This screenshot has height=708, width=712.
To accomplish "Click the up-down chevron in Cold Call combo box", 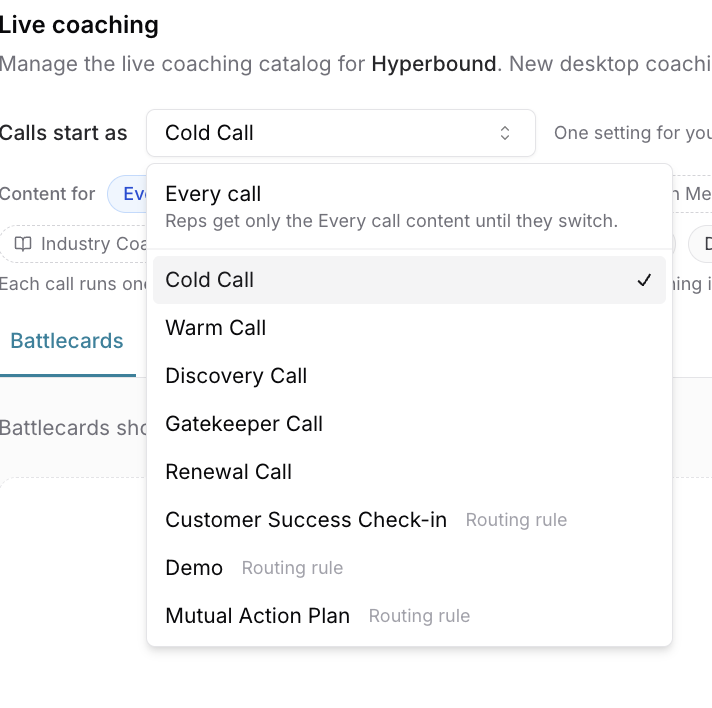I will pyautogui.click(x=504, y=133).
